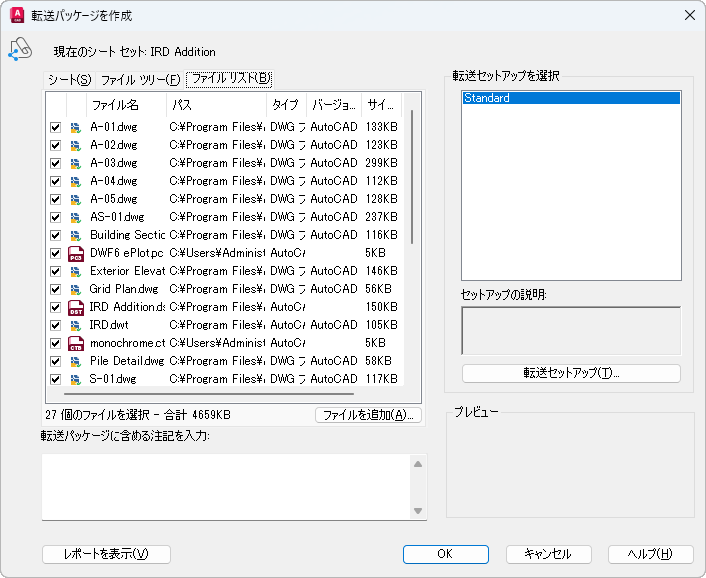Select the ファイル リスト(B) tab
706x578 pixels.
[229, 79]
